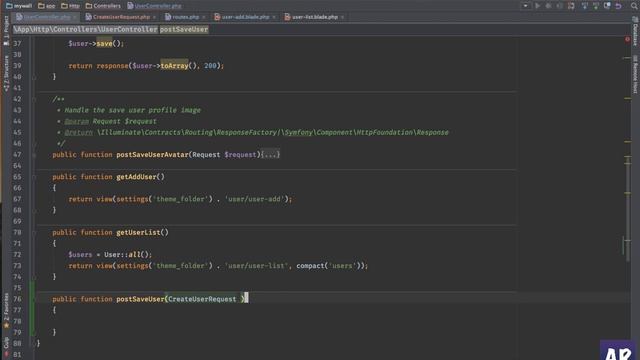This screenshot has height=360, width=640.
Task: Collapse getAddUser function fold on line 65
Action: coord(34,177)
